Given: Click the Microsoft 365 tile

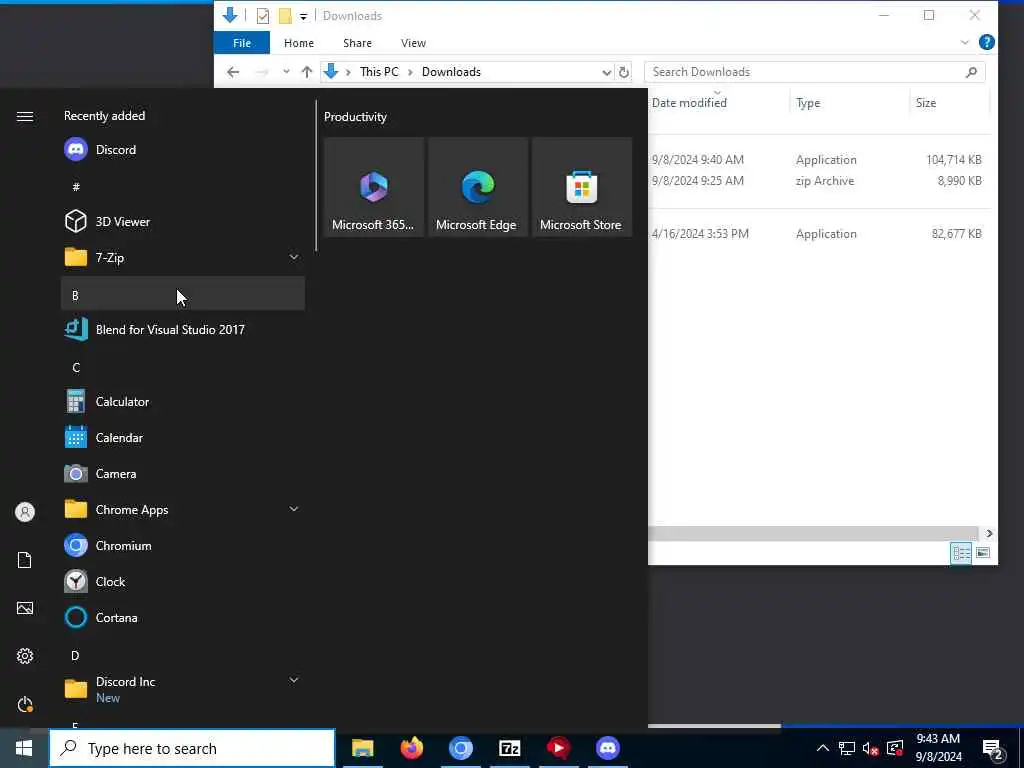Looking at the screenshot, I should [x=374, y=187].
